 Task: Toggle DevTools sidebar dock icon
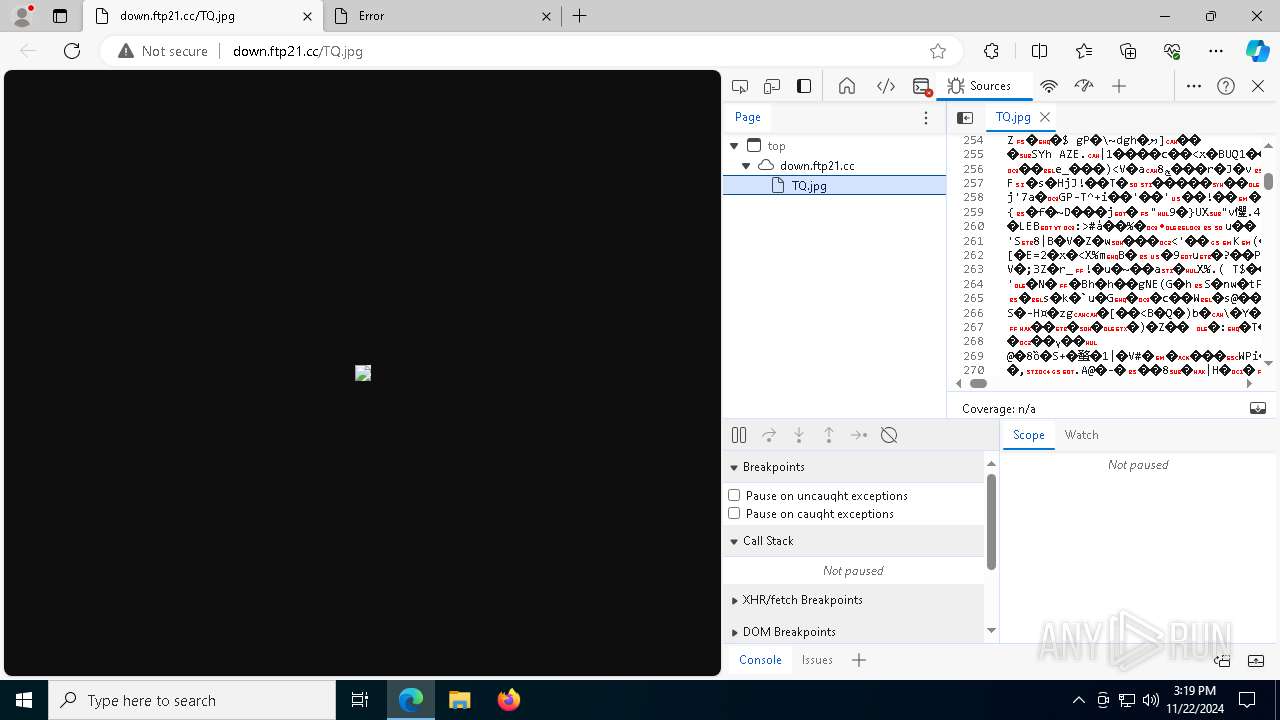[804, 86]
